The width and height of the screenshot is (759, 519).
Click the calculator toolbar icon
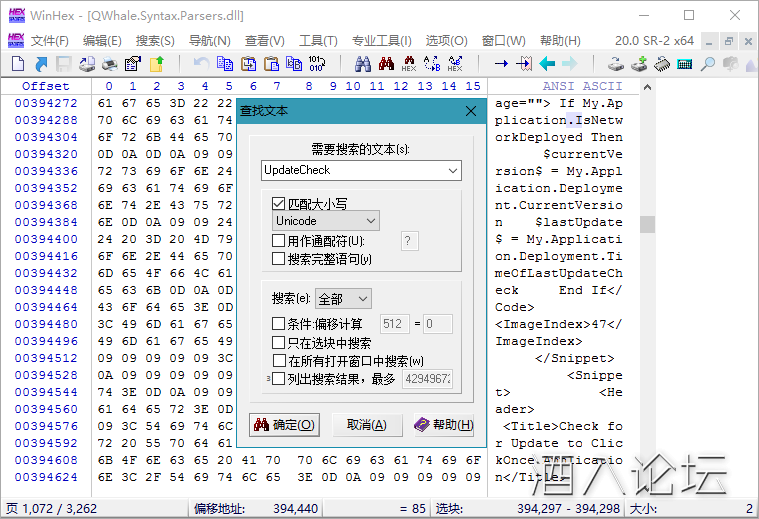coord(685,64)
